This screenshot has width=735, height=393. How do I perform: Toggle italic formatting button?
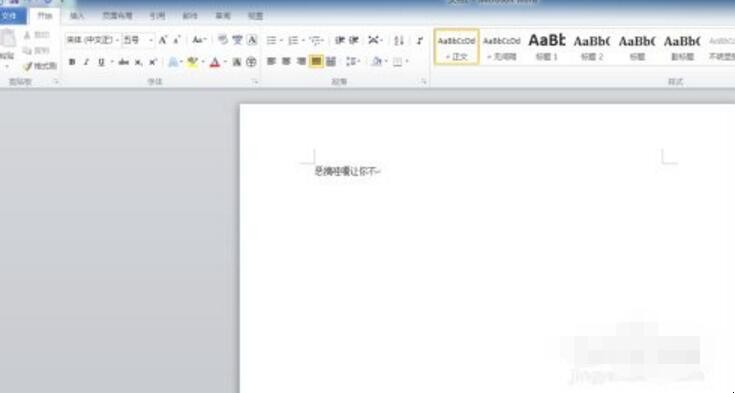click(86, 62)
